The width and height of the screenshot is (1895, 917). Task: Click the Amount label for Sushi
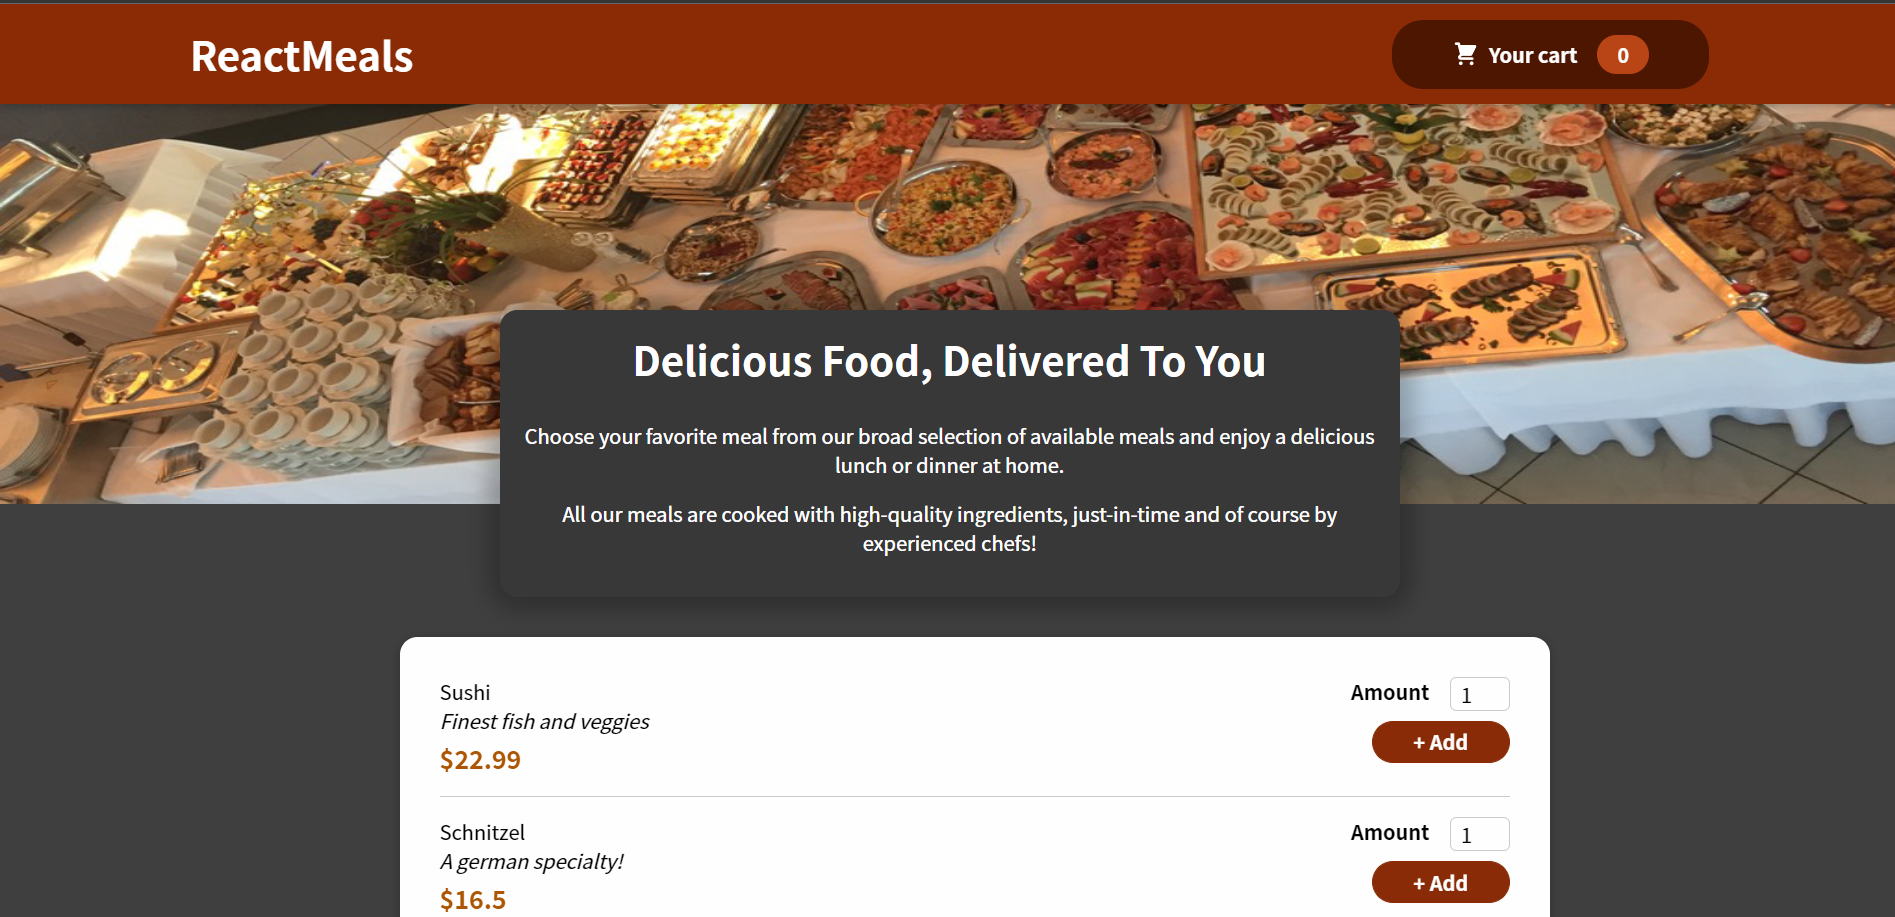[x=1389, y=693]
